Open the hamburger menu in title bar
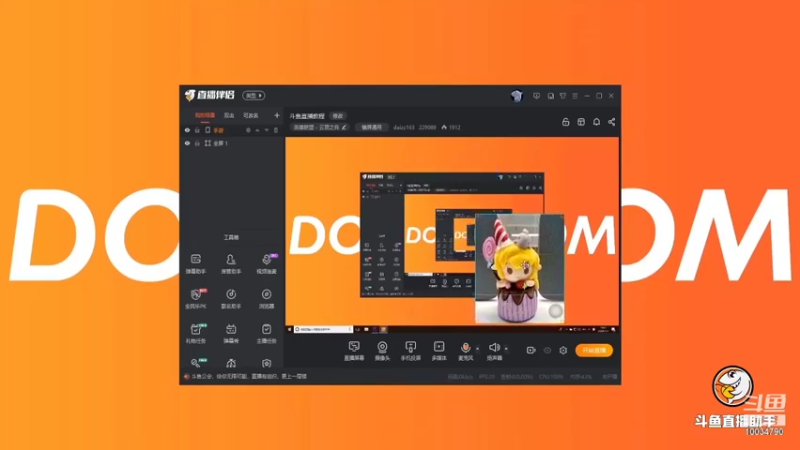 [x=575, y=96]
